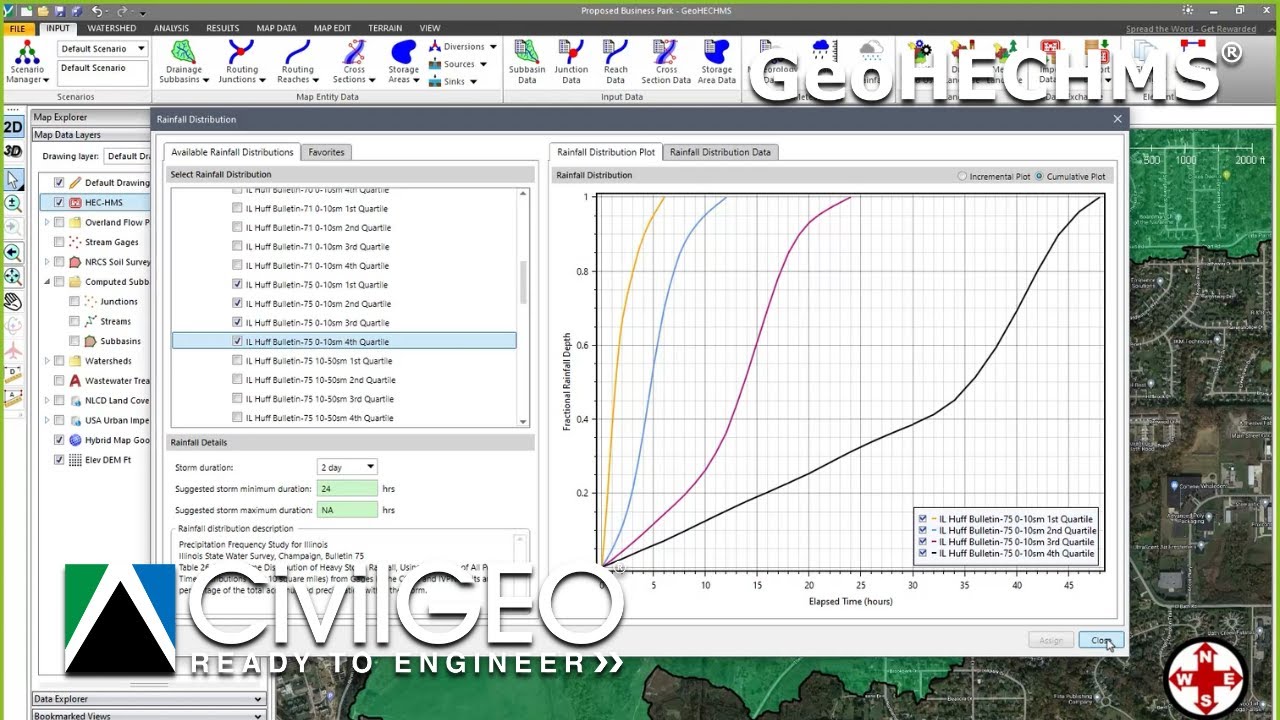Screen dimensions: 1280x720
Task: Open Subbasin Data
Action: pos(526,63)
